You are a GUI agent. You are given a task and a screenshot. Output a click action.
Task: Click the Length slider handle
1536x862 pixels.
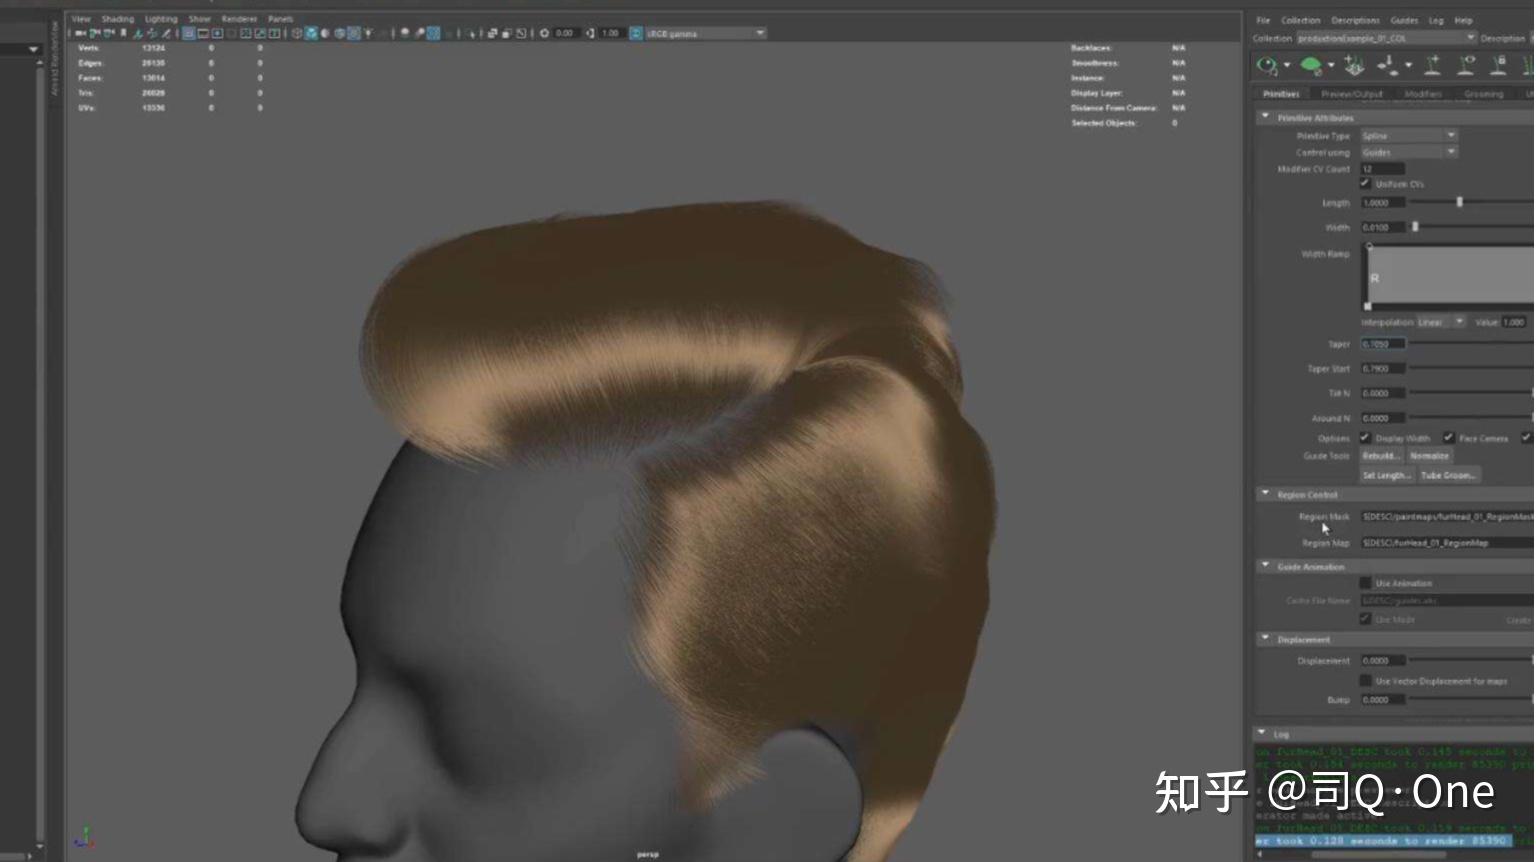point(1460,202)
